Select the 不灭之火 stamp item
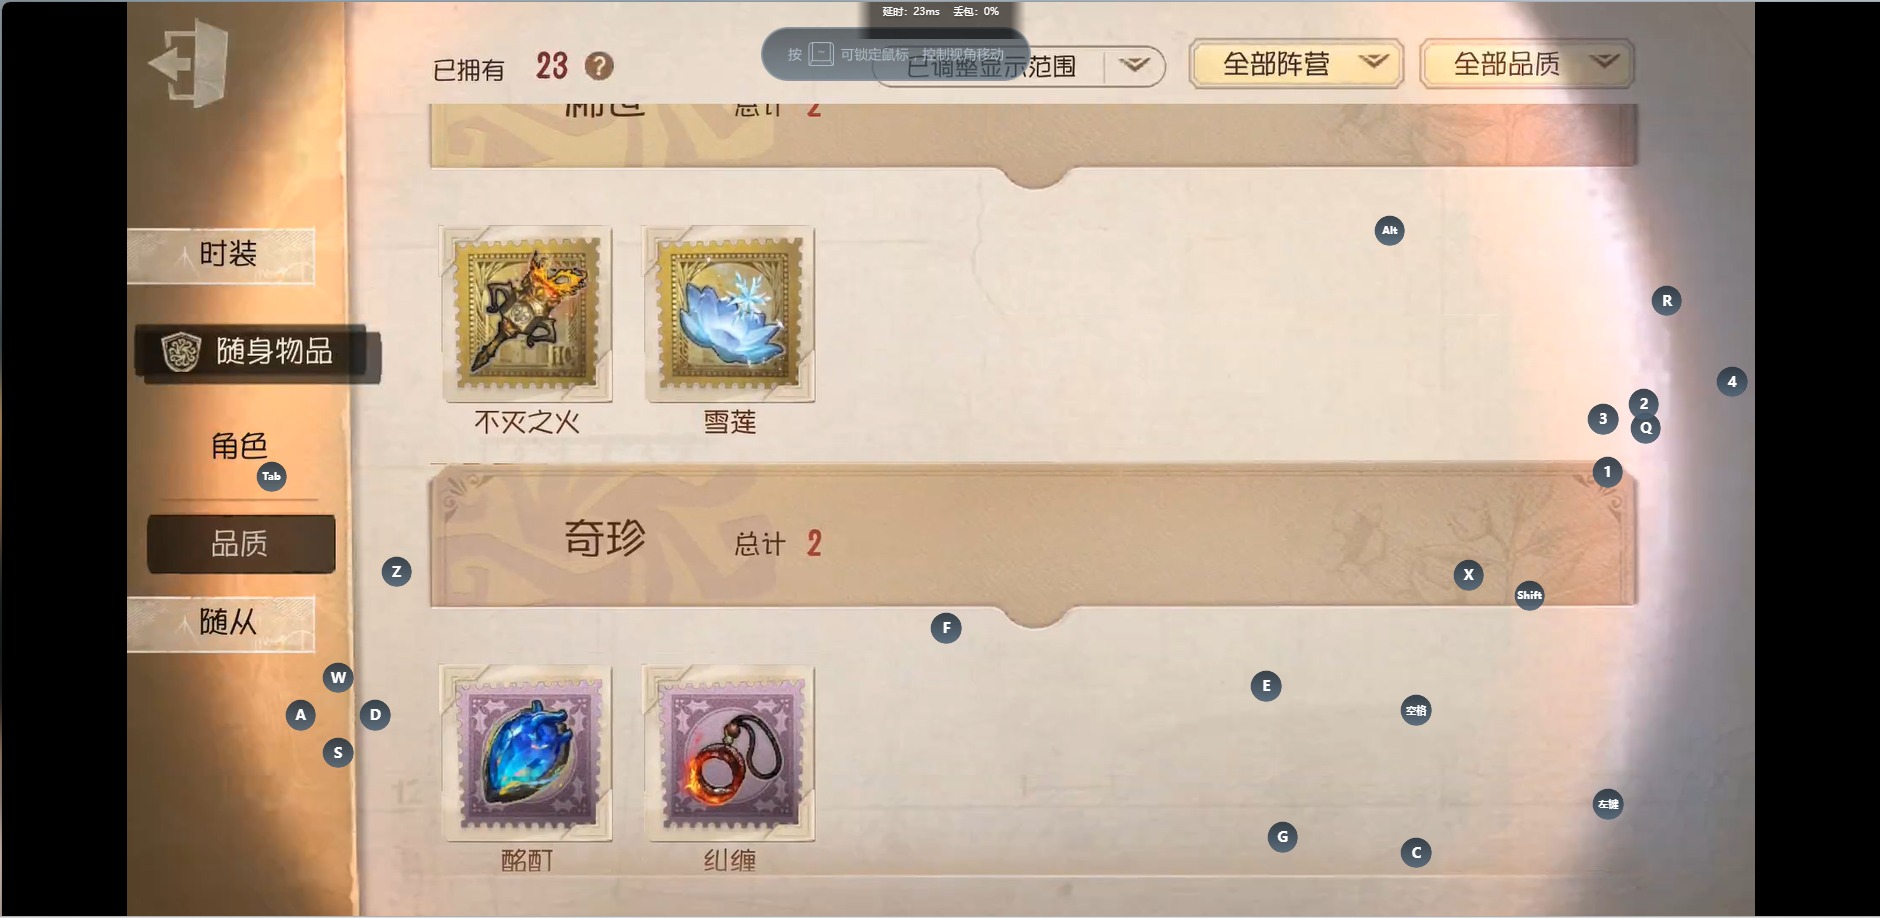This screenshot has height=918, width=1880. coord(526,314)
